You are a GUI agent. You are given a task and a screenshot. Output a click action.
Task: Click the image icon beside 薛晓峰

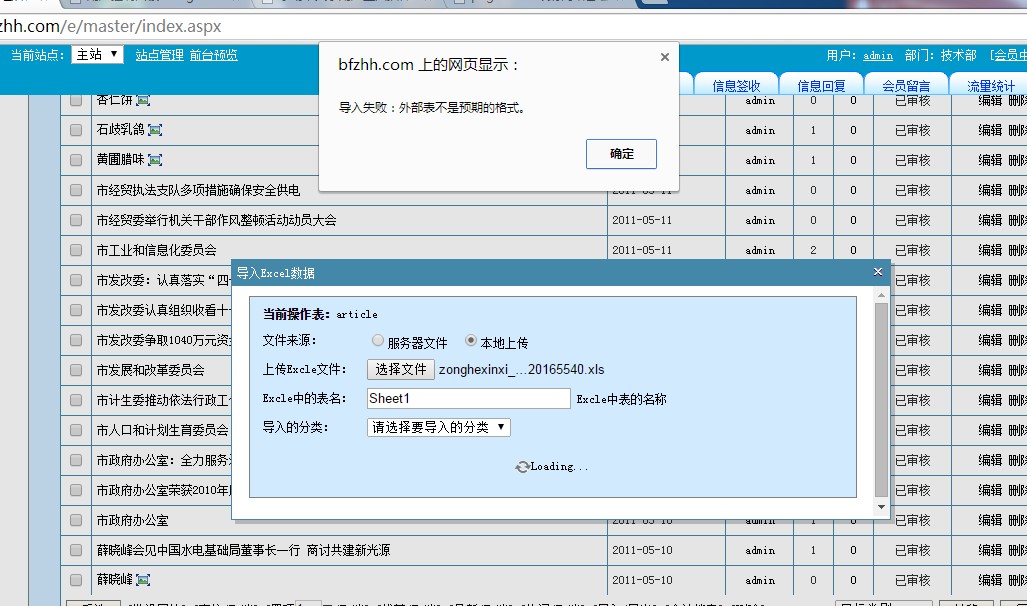[x=143, y=580]
